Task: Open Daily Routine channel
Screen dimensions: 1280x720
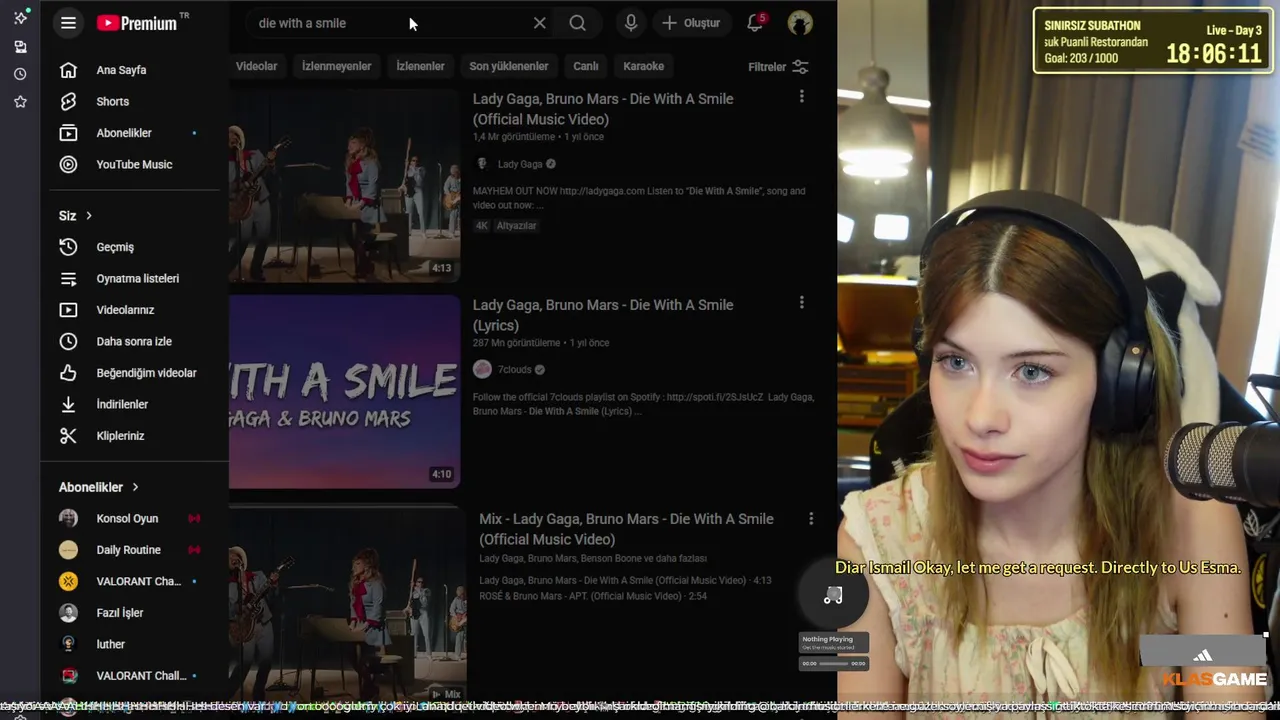Action: point(134,550)
